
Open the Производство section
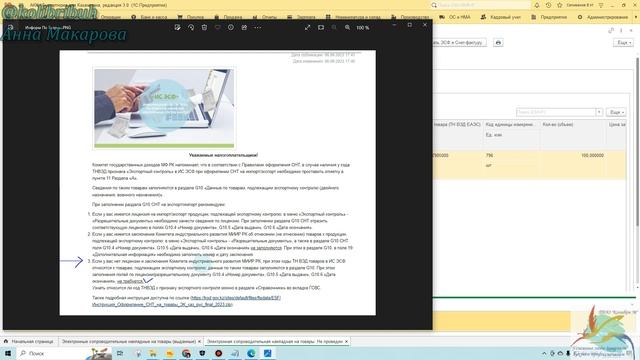(x=410, y=17)
